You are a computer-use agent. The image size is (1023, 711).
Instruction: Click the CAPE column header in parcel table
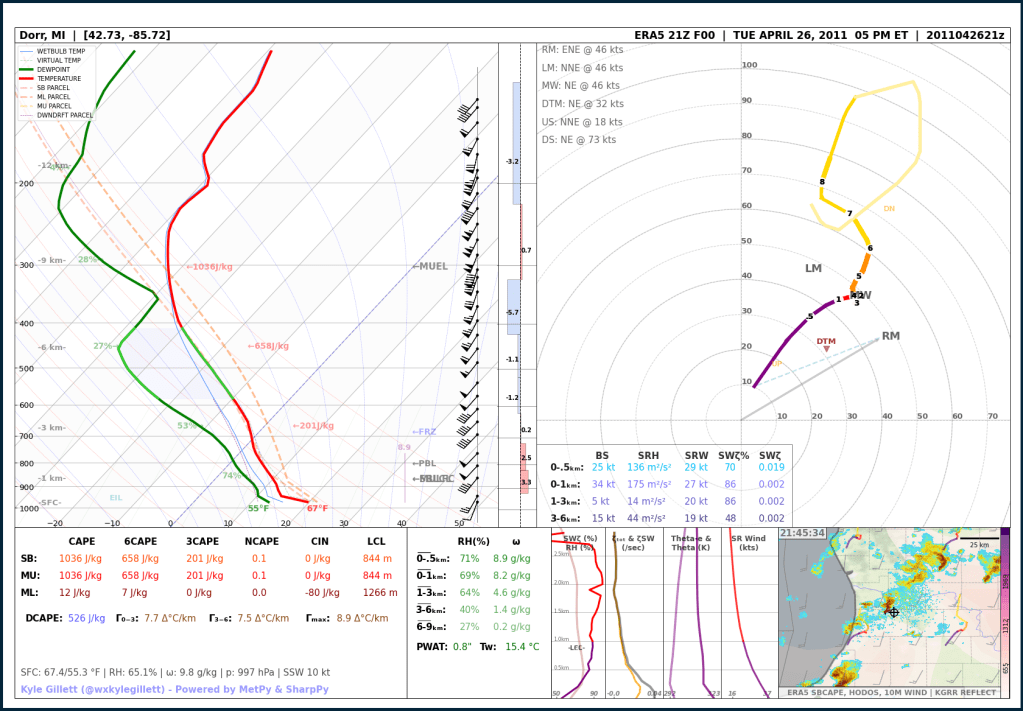point(82,540)
